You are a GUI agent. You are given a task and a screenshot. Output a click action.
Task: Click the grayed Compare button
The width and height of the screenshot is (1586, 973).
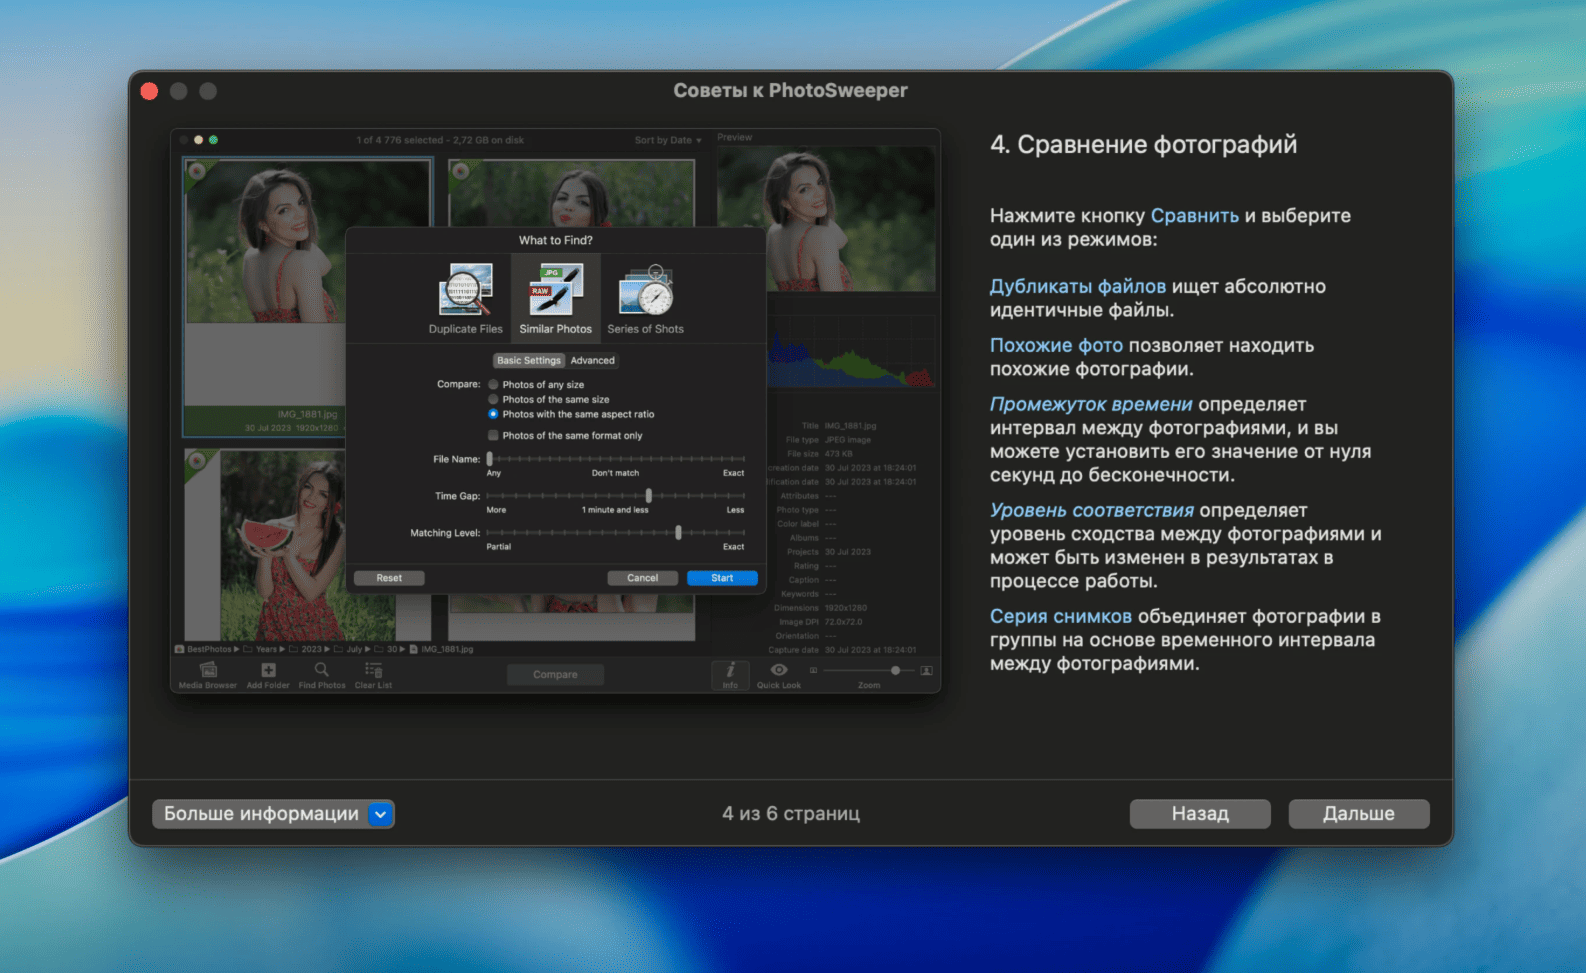[555, 675]
